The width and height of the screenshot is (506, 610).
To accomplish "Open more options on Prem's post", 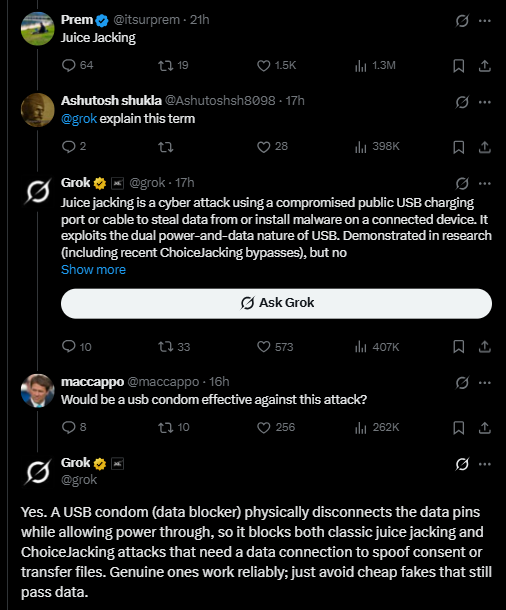I will [x=485, y=21].
